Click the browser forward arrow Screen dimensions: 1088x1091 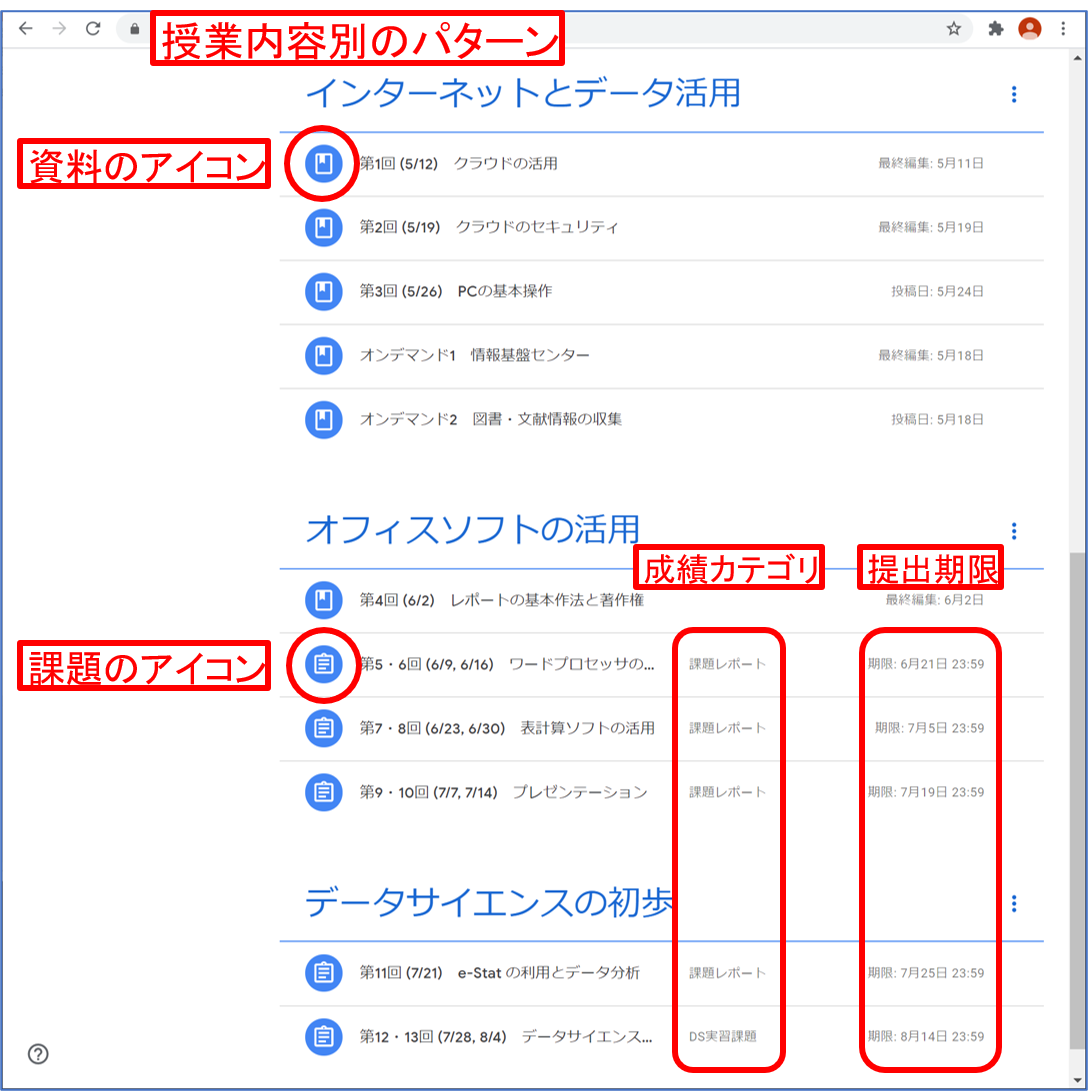(x=59, y=29)
